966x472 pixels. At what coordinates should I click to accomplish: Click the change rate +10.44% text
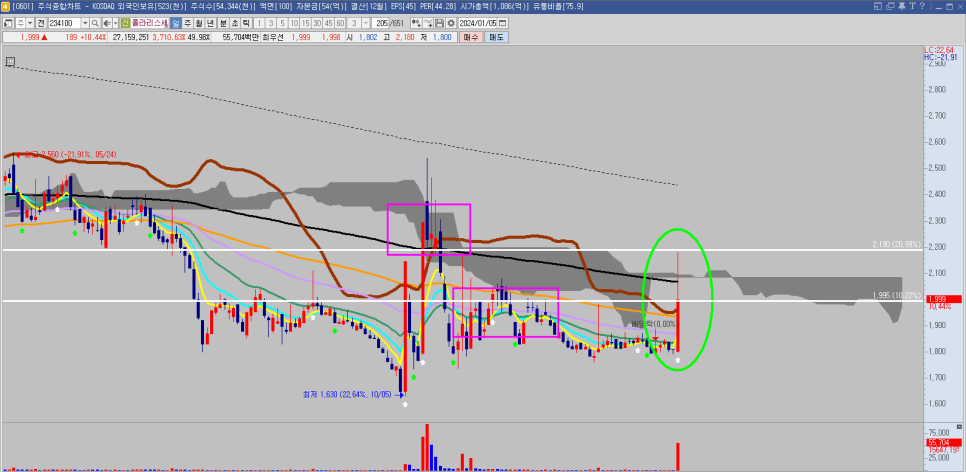[92, 37]
